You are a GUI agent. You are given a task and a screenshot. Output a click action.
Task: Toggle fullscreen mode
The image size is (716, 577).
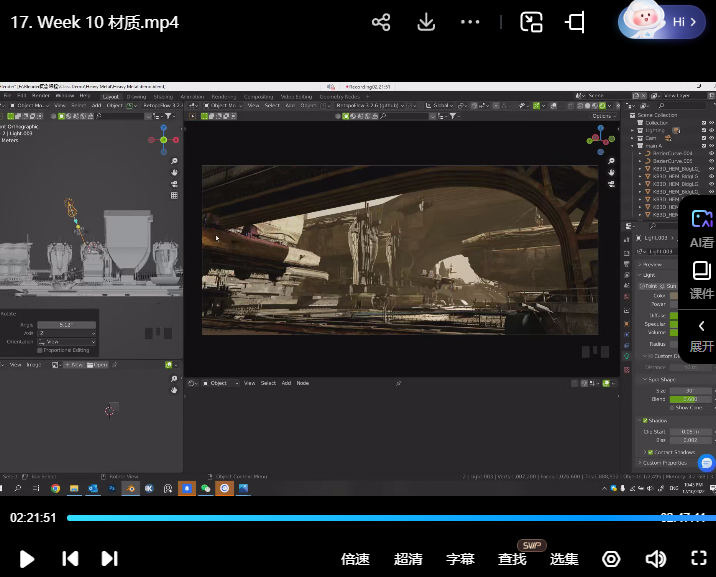[699, 559]
